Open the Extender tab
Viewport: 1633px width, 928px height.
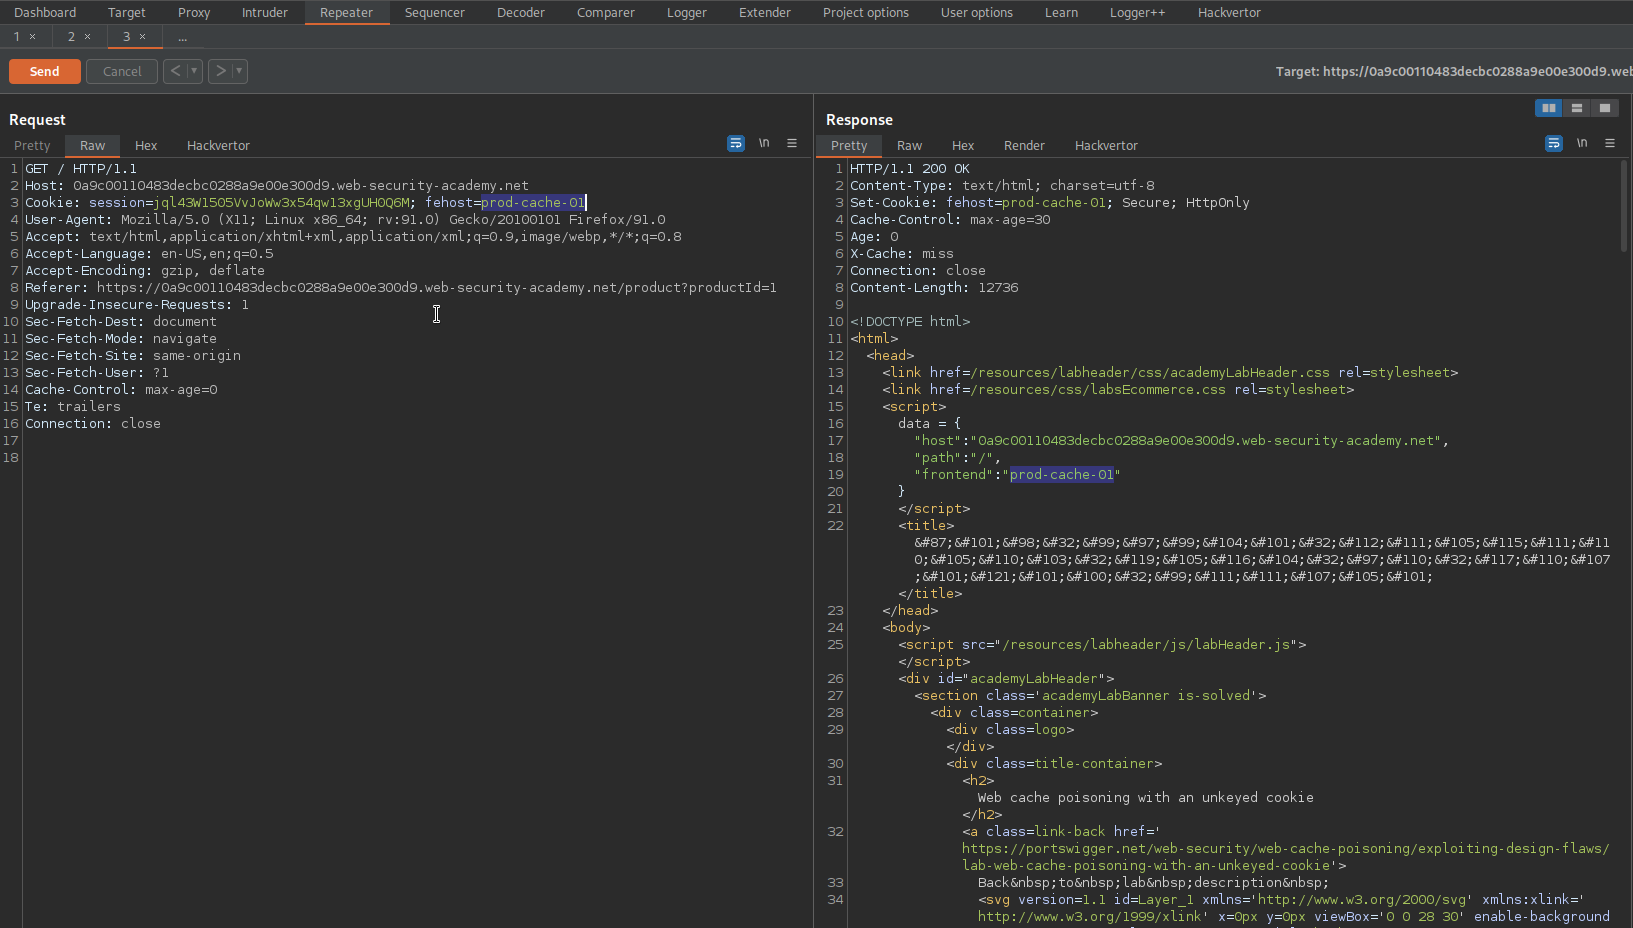point(765,12)
